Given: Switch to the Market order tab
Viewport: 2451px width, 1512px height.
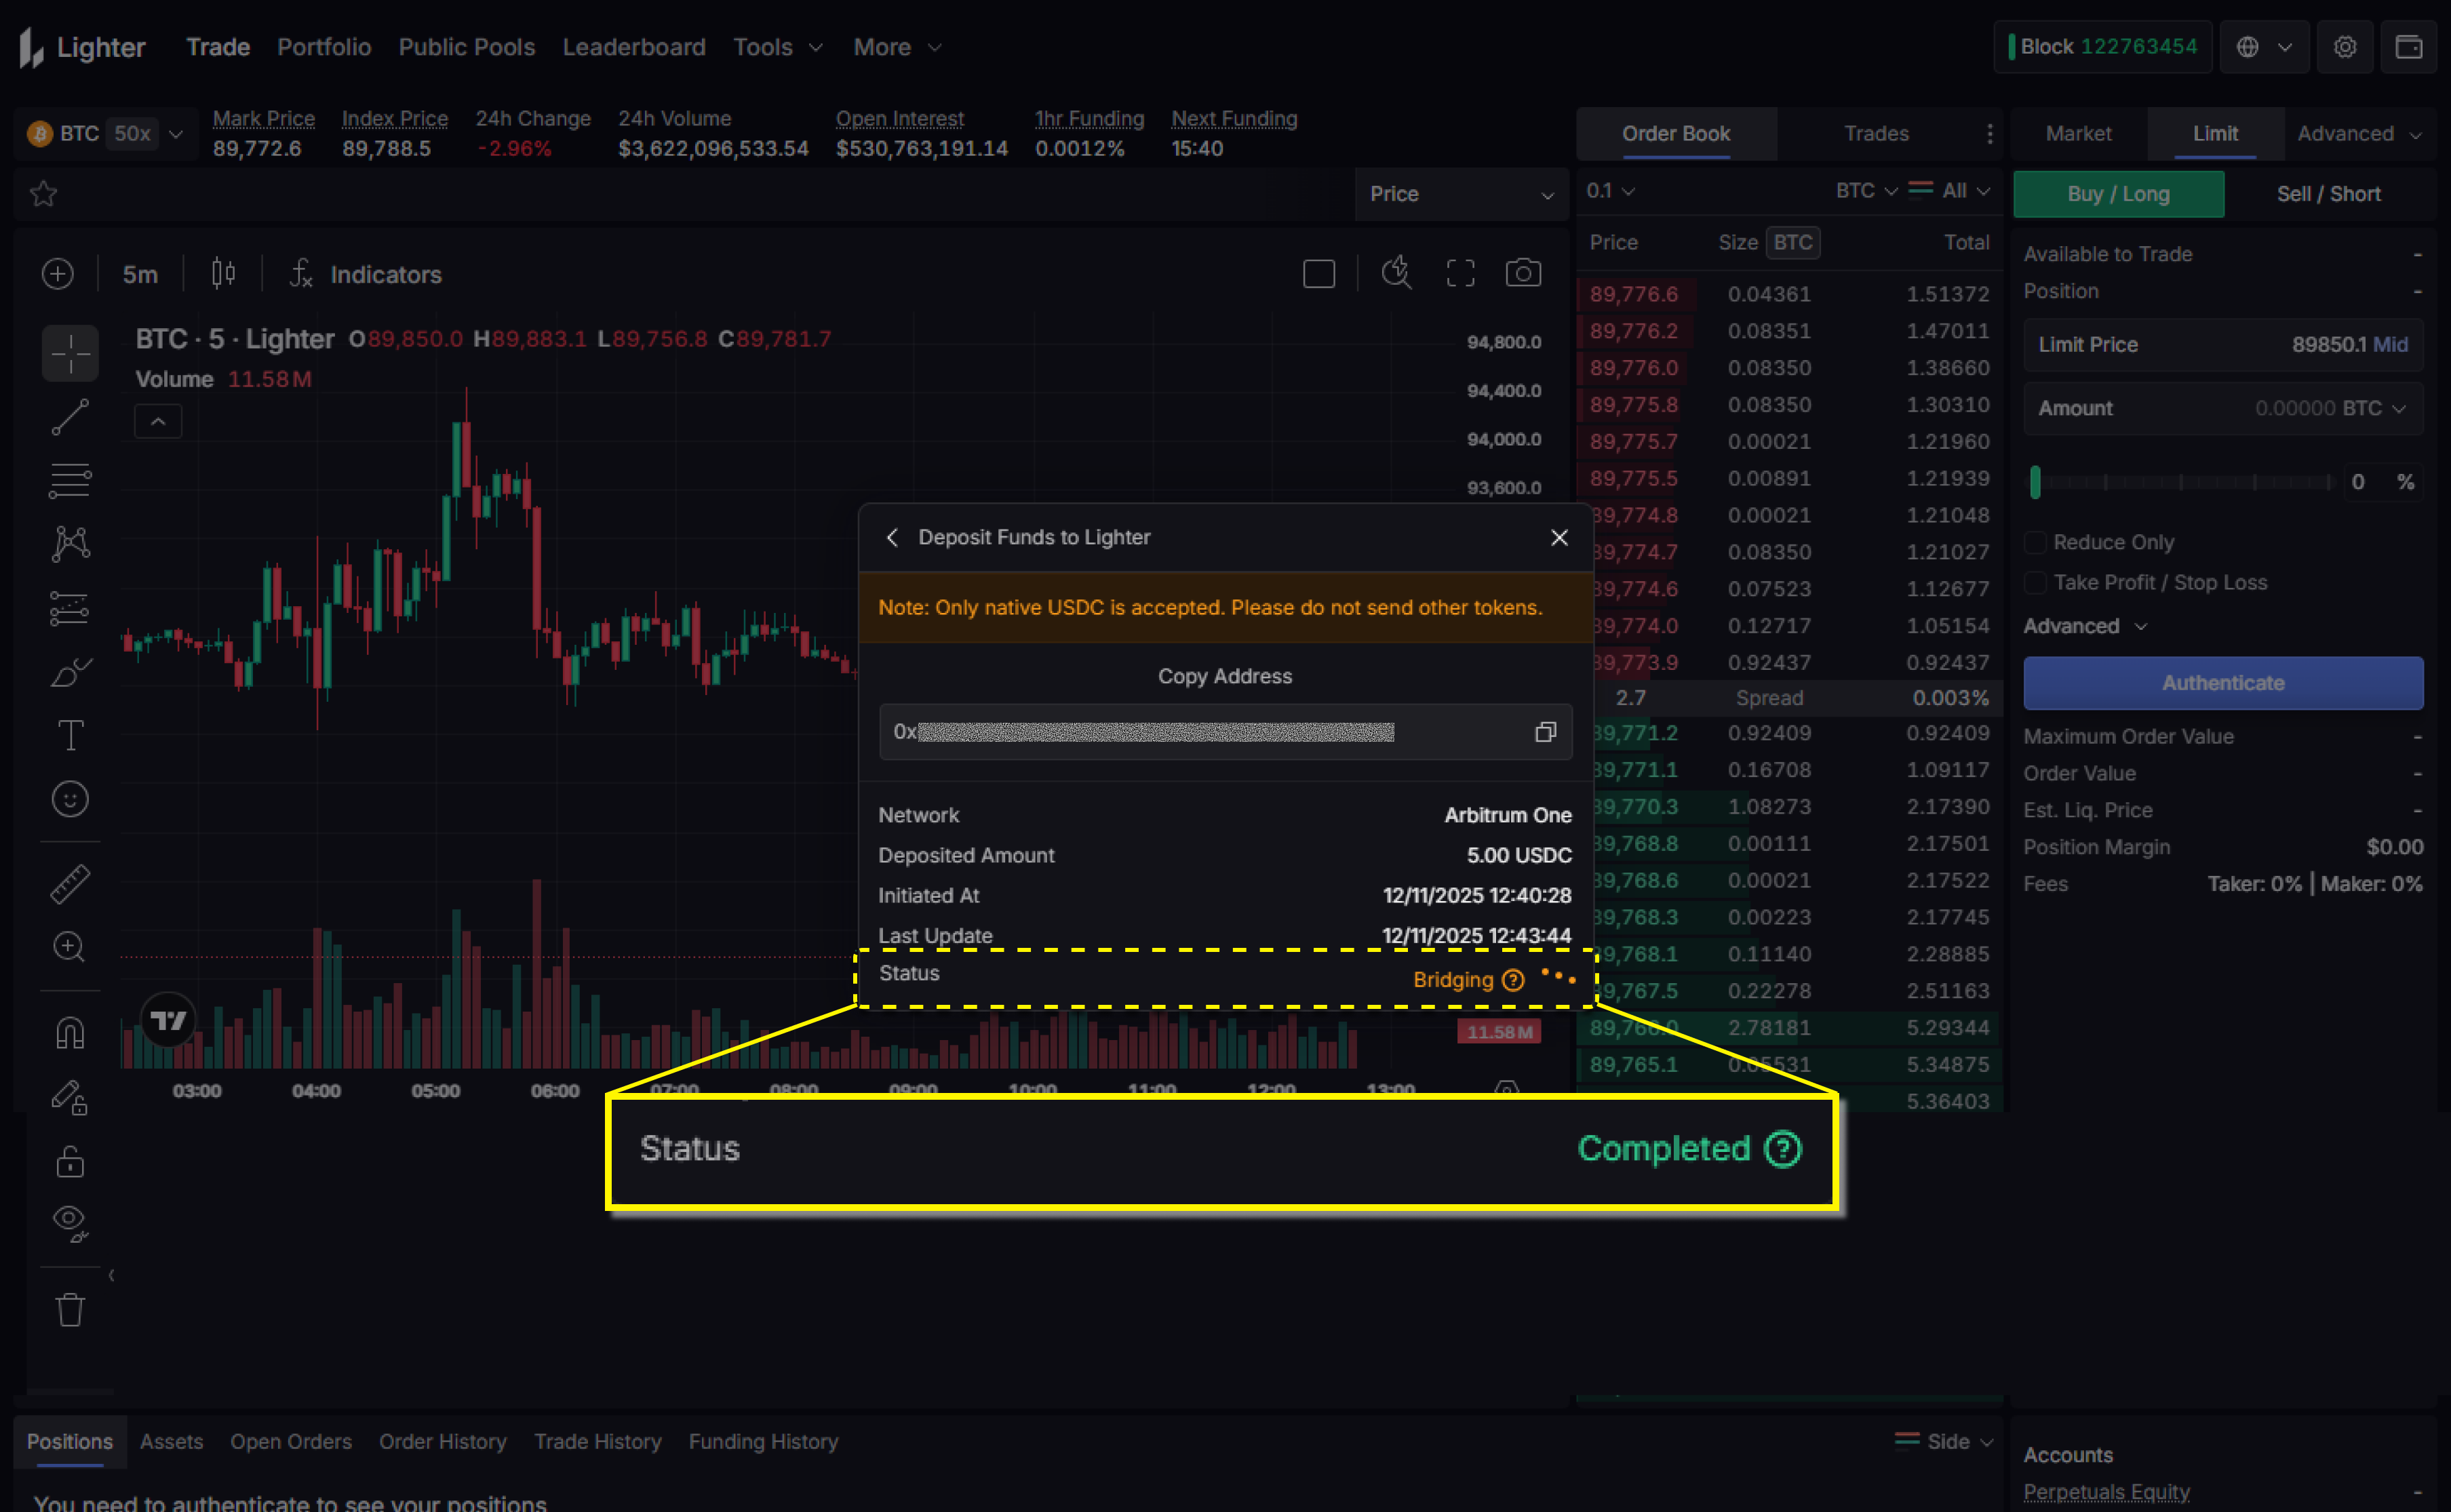Looking at the screenshot, I should click(x=2078, y=133).
